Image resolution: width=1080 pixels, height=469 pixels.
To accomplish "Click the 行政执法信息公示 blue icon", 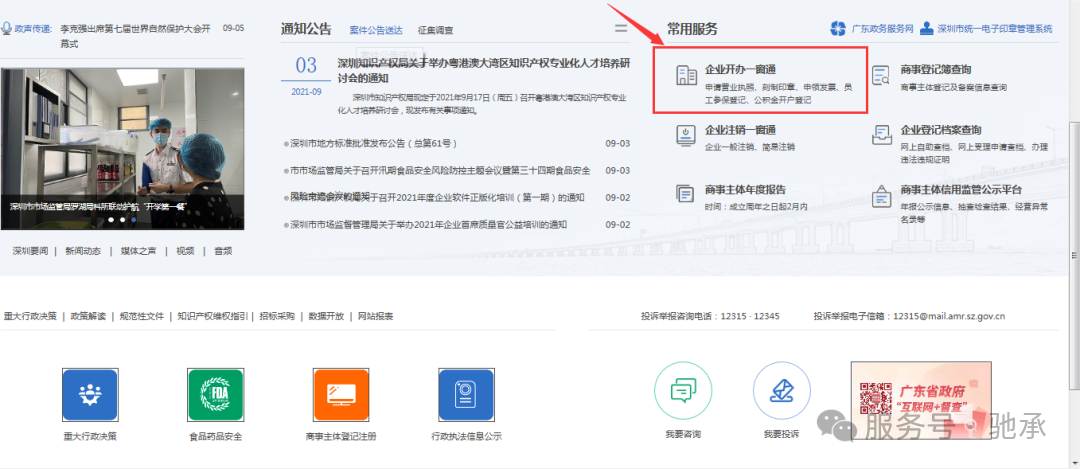I will [466, 394].
